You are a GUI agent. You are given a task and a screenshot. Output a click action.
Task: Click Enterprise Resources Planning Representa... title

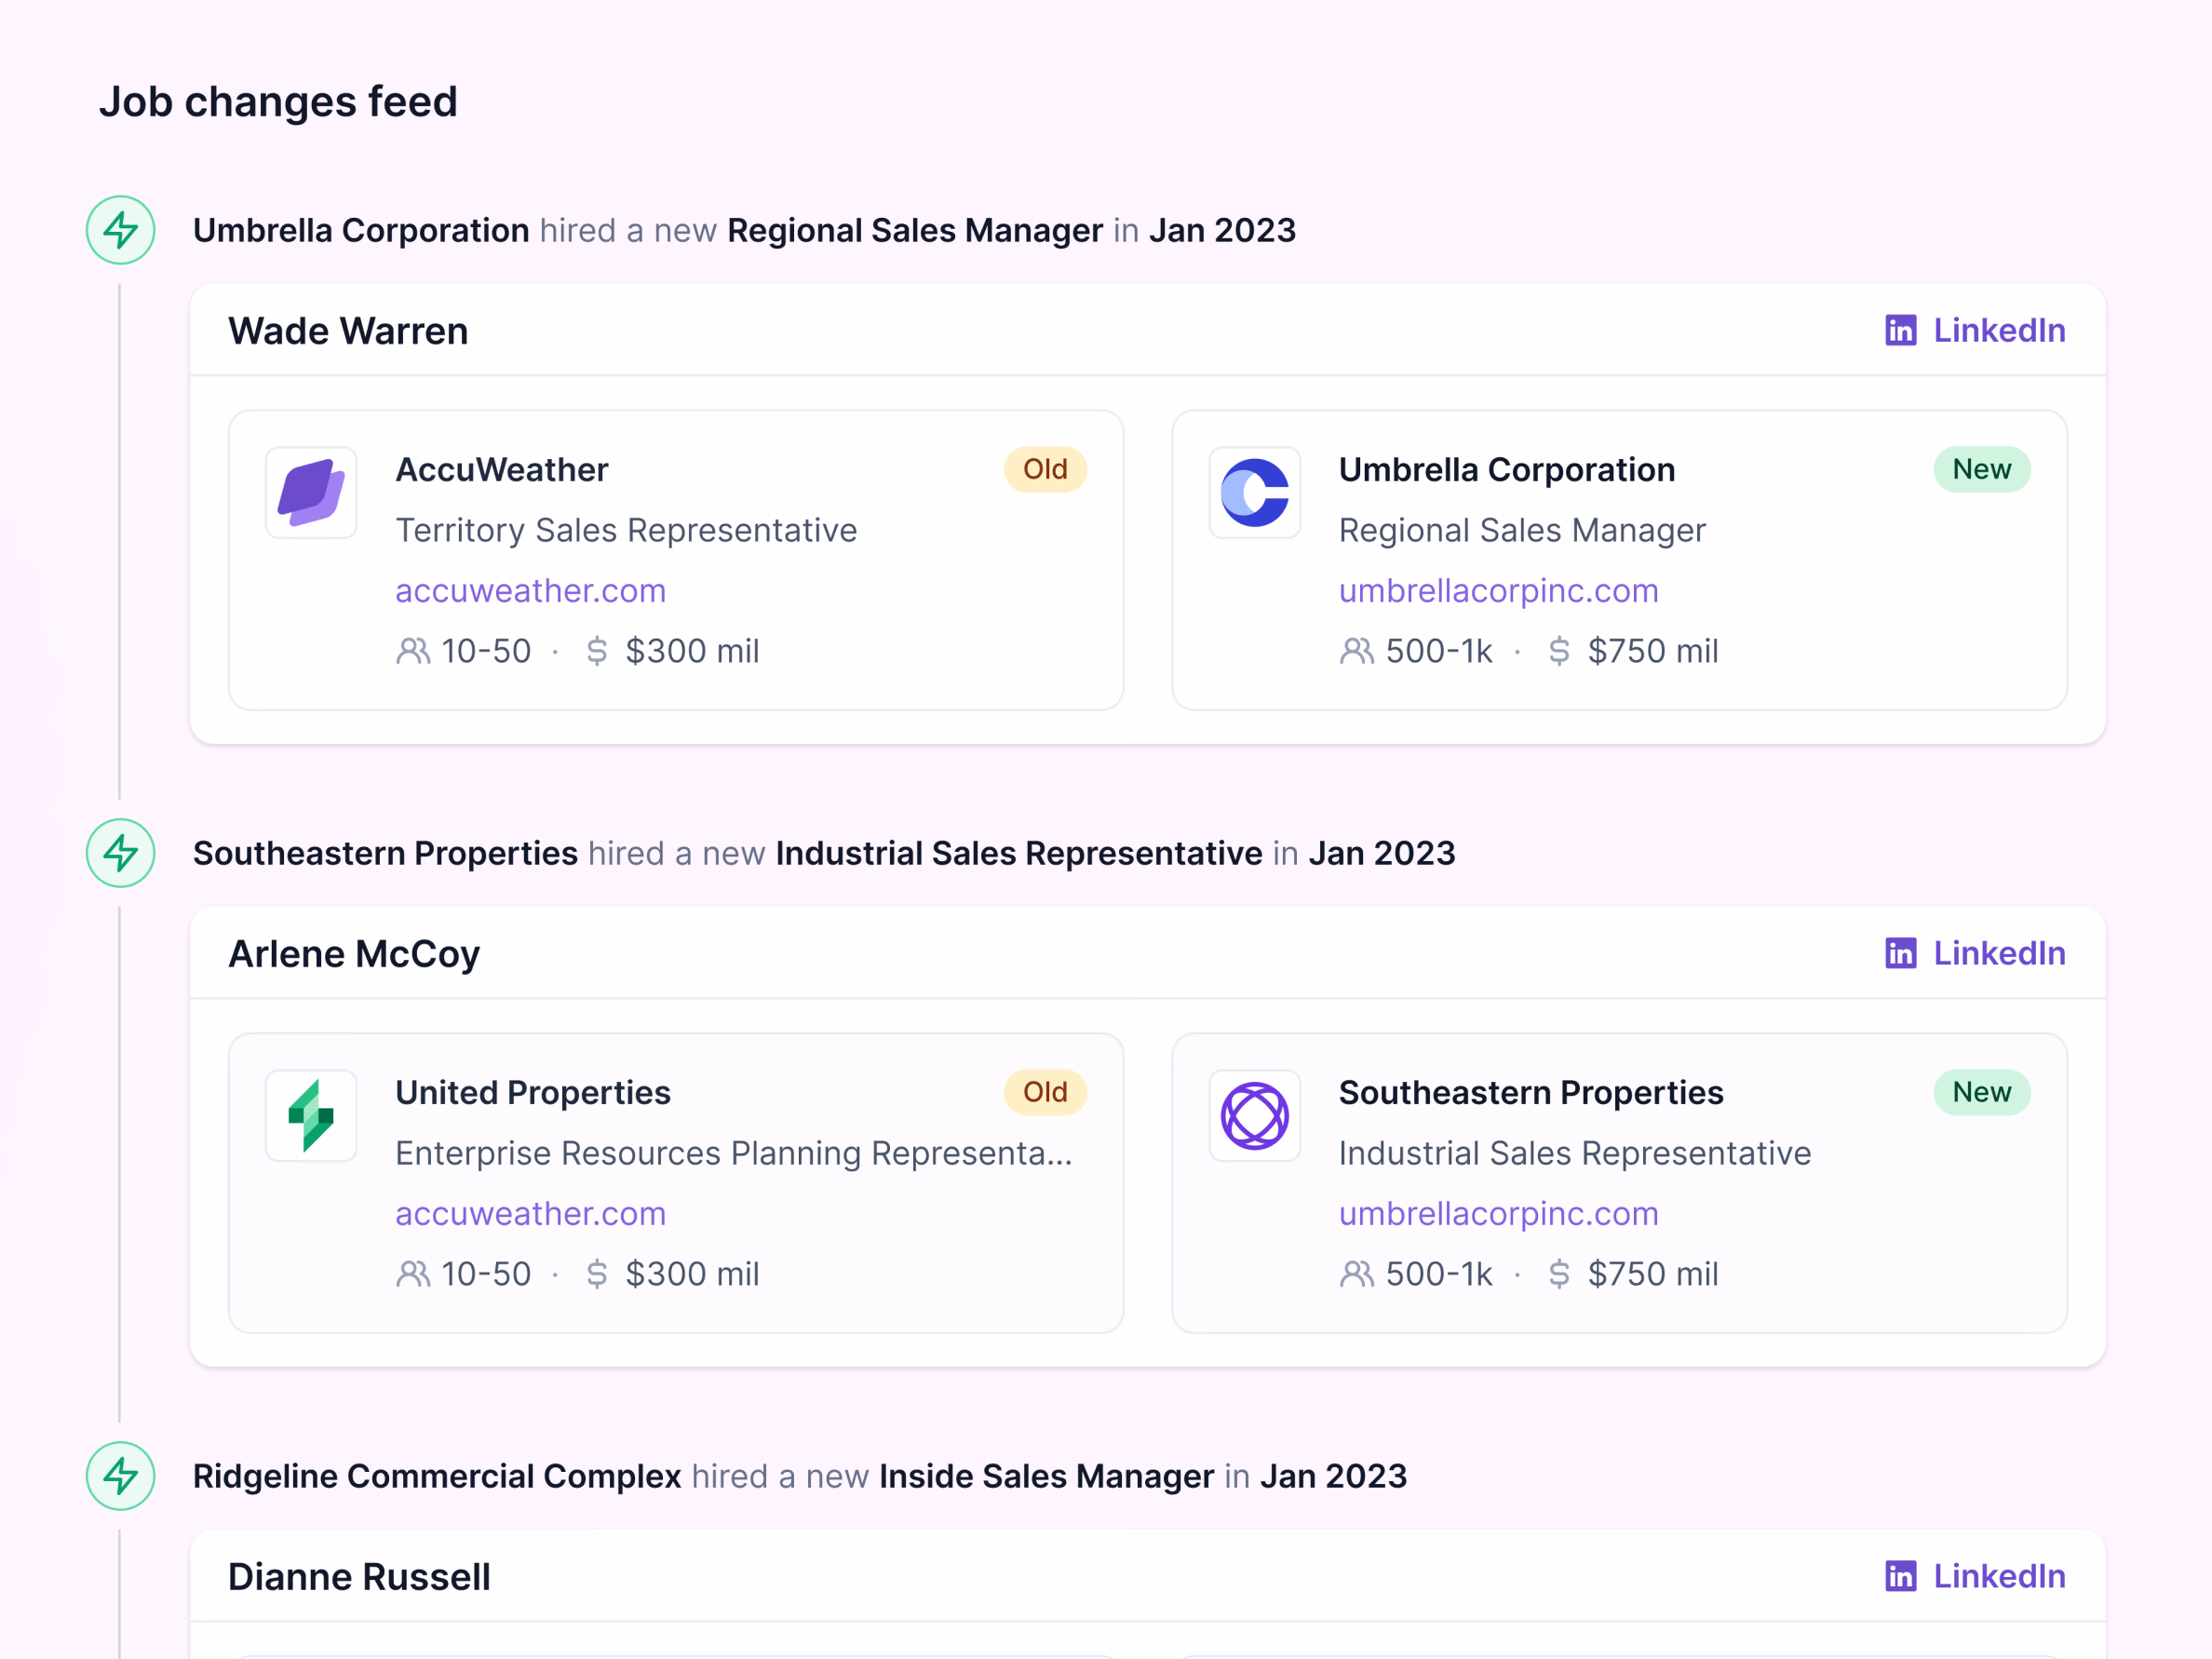click(733, 1153)
